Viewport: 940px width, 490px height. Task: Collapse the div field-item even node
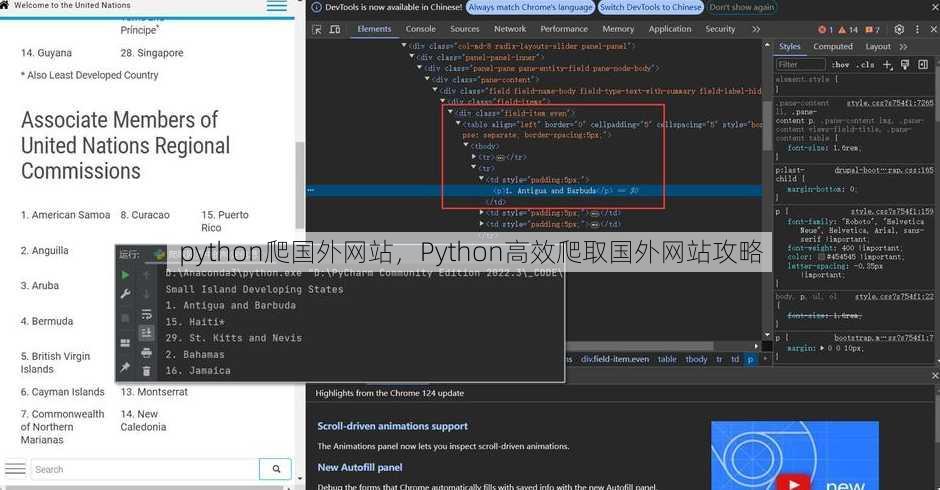point(451,112)
